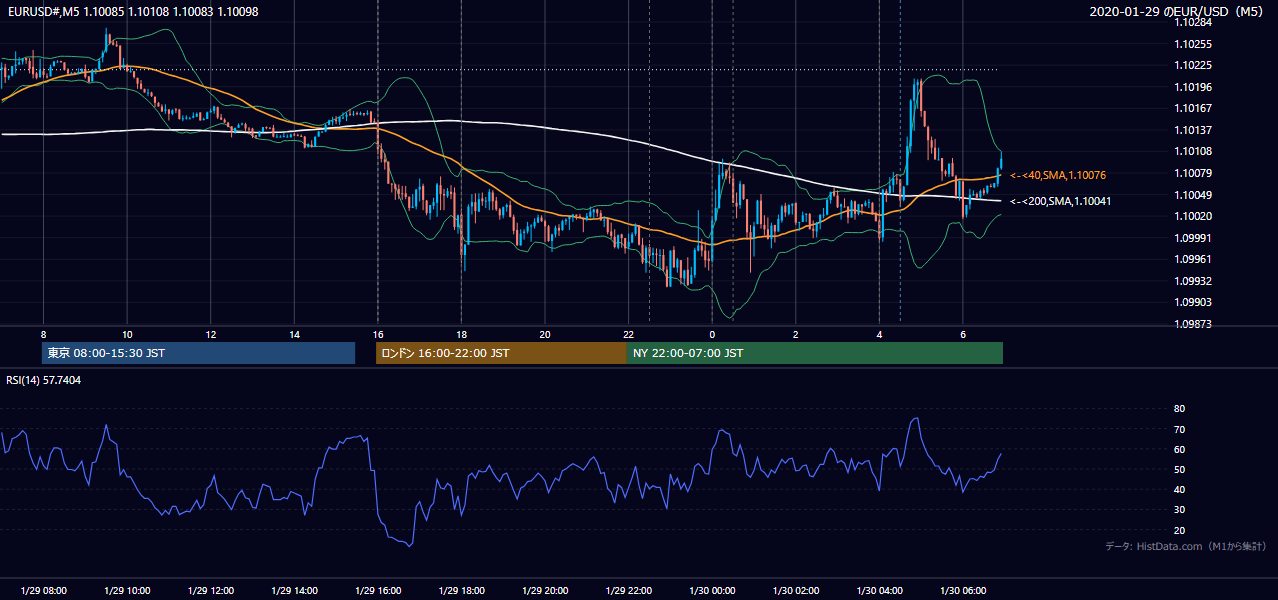Click price axis label 1.10108

pos(1194,151)
